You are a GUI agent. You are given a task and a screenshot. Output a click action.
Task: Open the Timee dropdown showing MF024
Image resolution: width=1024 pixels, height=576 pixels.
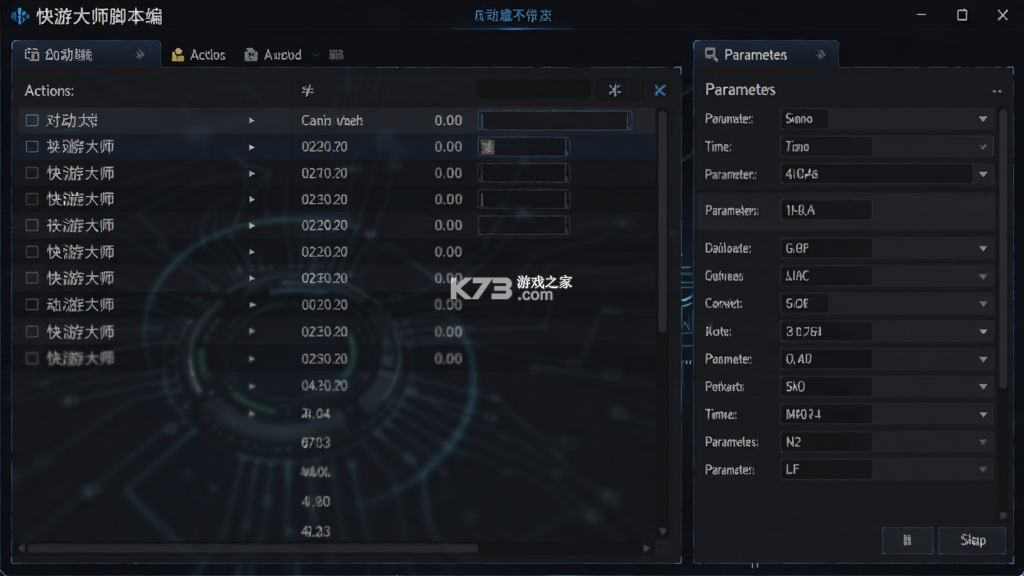point(983,415)
